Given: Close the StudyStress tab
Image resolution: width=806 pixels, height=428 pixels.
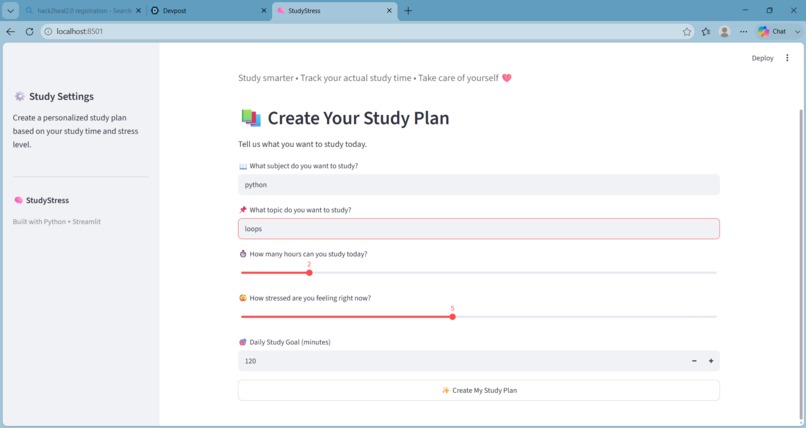Looking at the screenshot, I should point(389,11).
